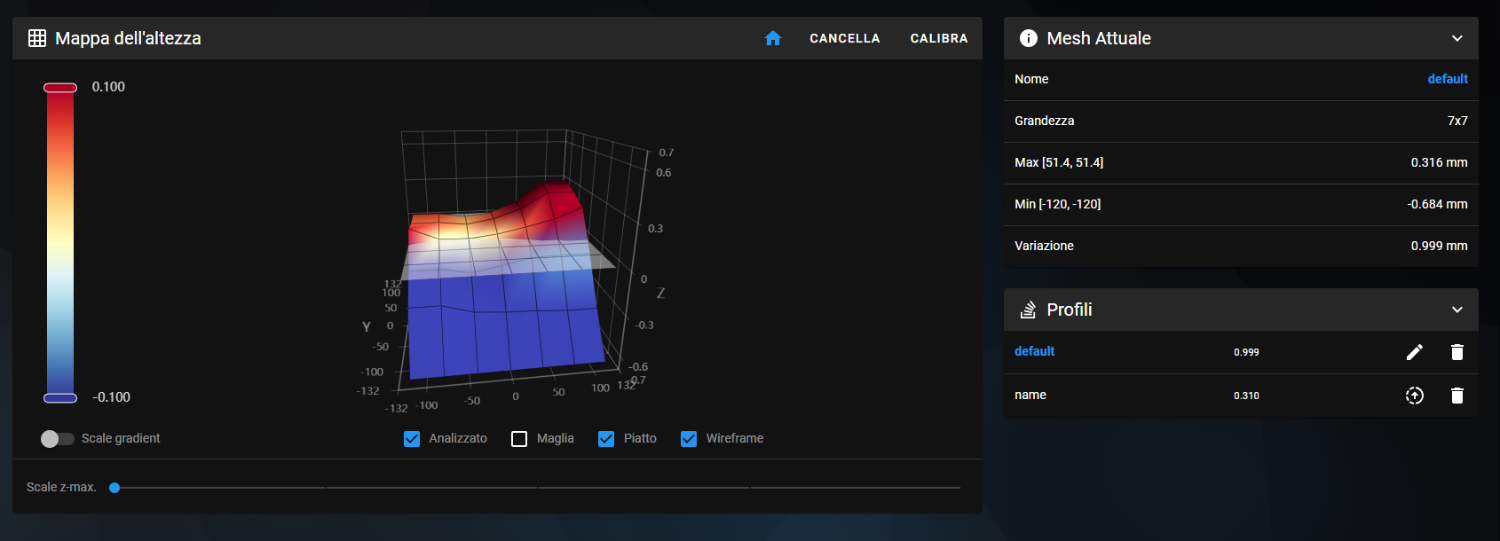Disable the Wireframe checkbox
This screenshot has width=1500, height=541.
[x=689, y=439]
